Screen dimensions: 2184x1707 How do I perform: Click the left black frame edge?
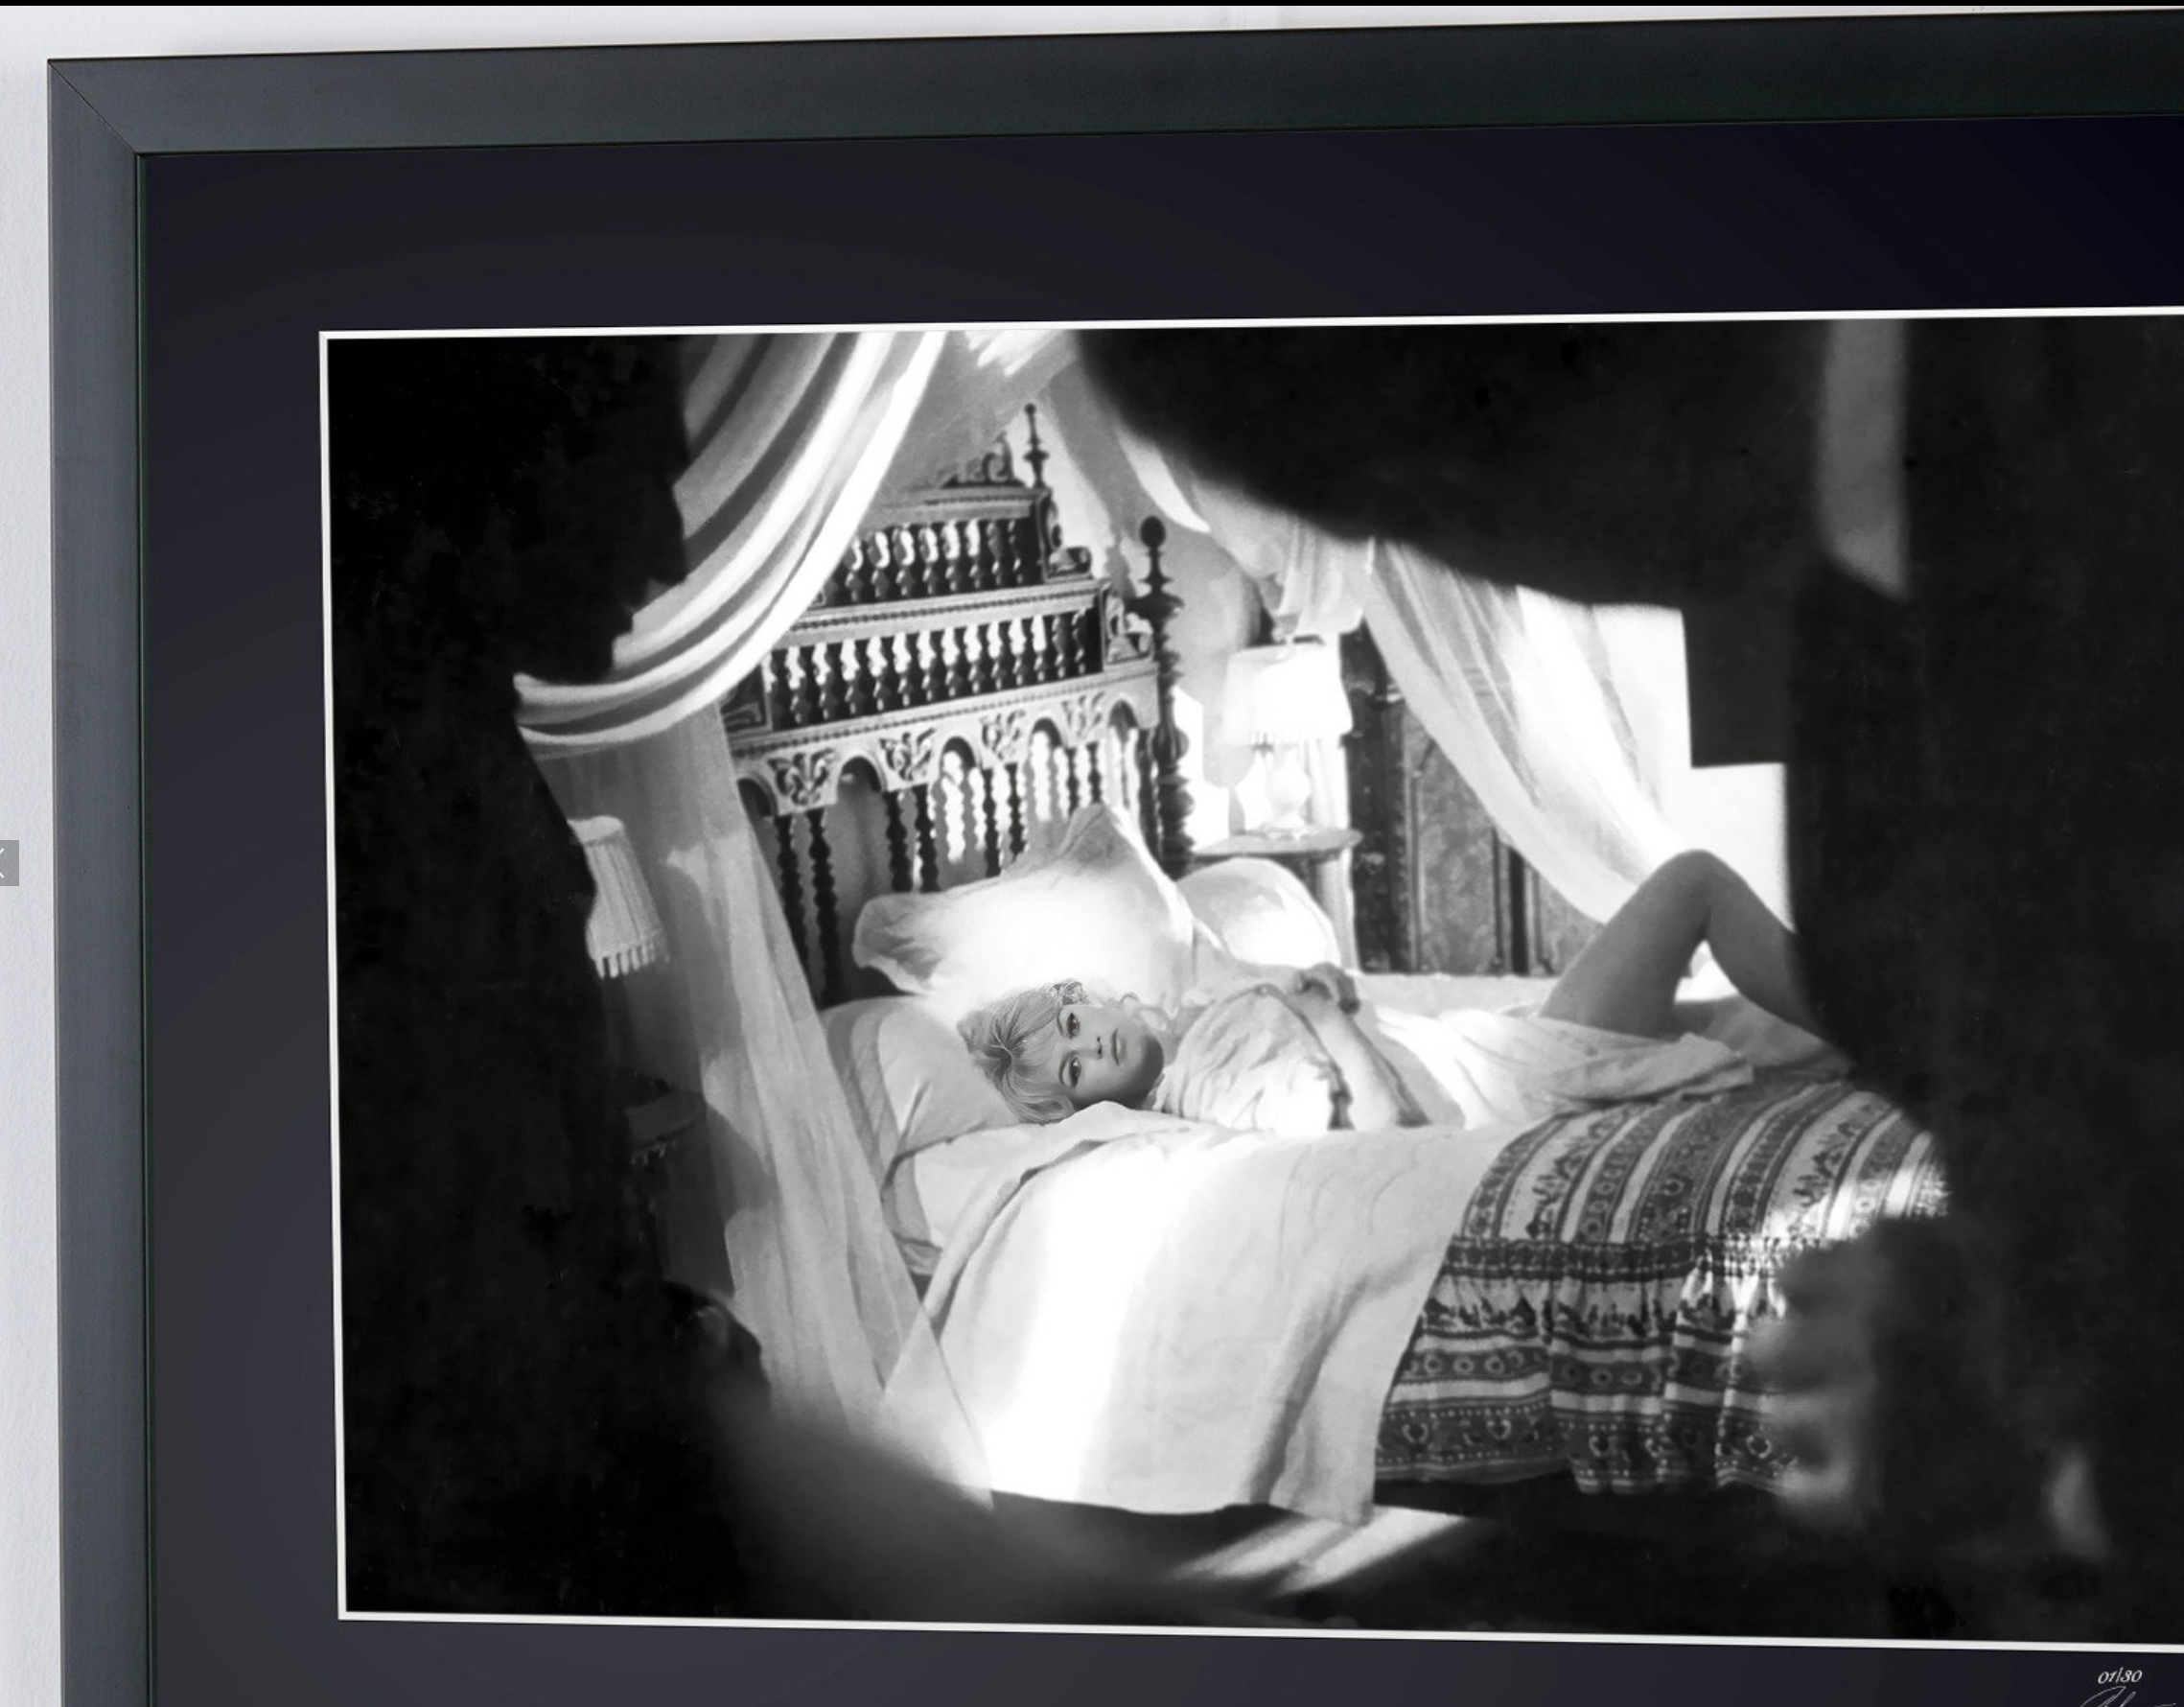[x=95, y=900]
